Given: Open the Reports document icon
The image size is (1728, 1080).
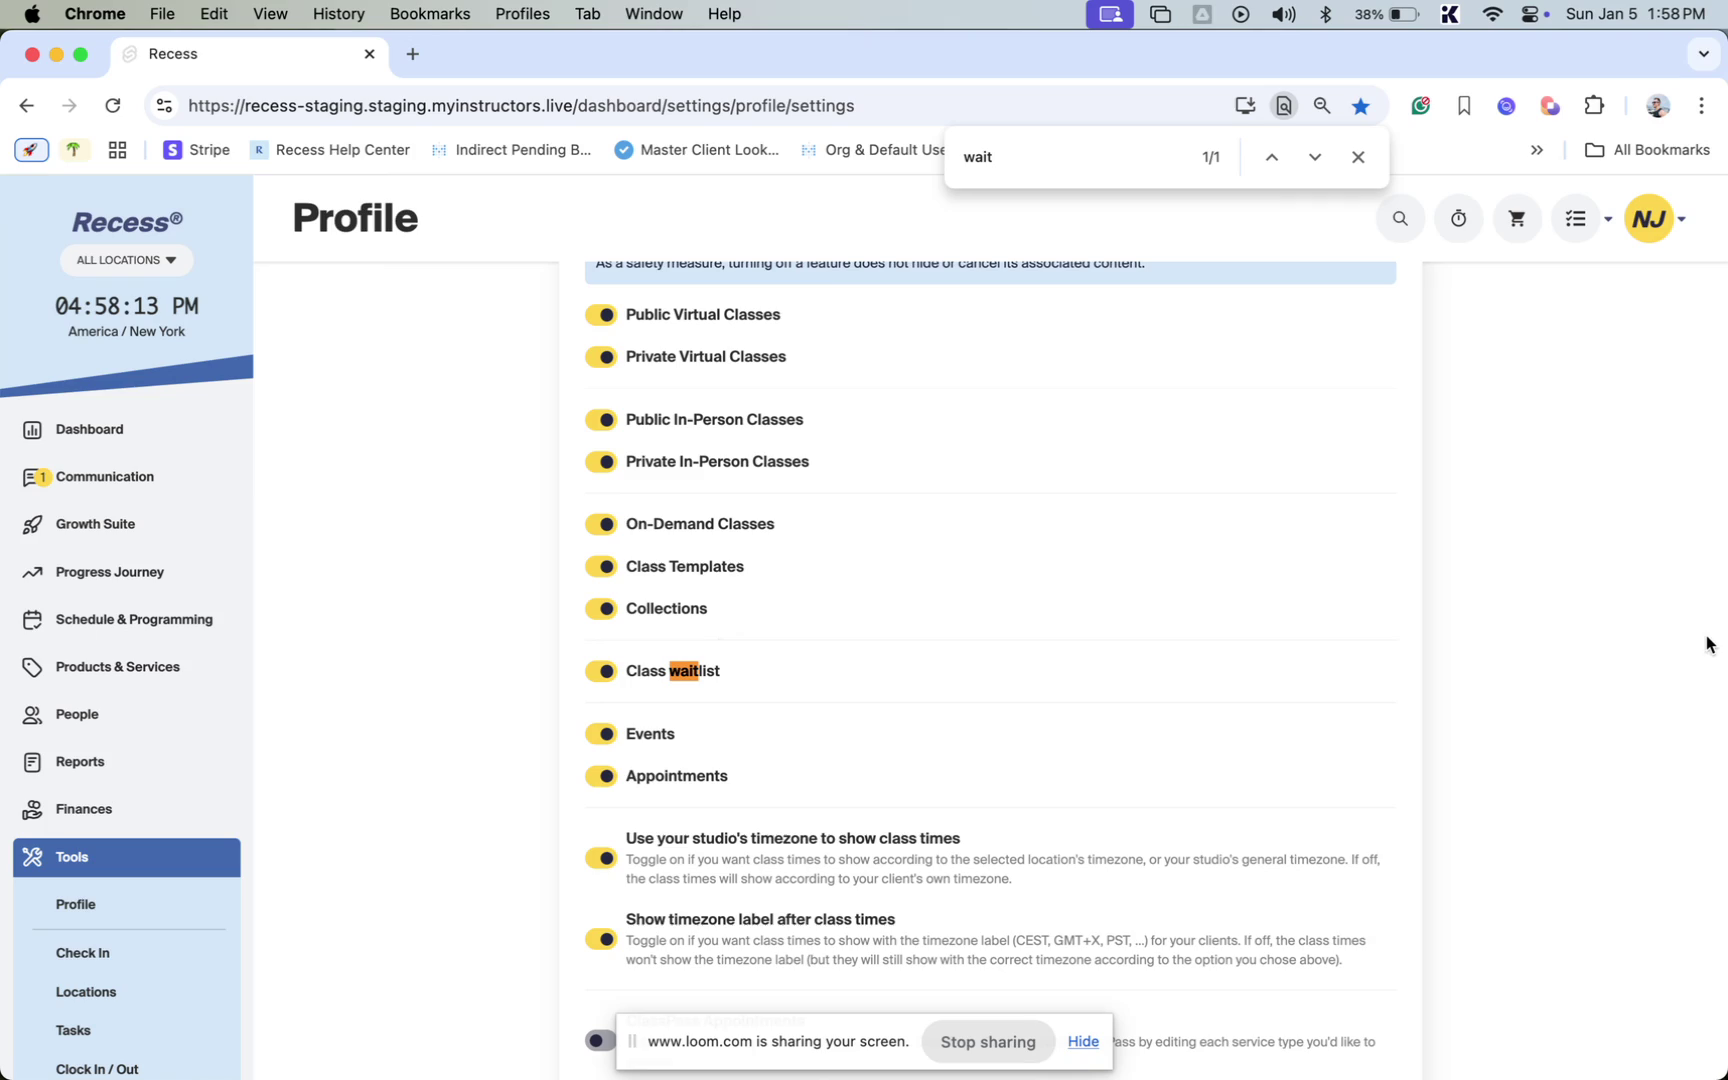Looking at the screenshot, I should 32,762.
